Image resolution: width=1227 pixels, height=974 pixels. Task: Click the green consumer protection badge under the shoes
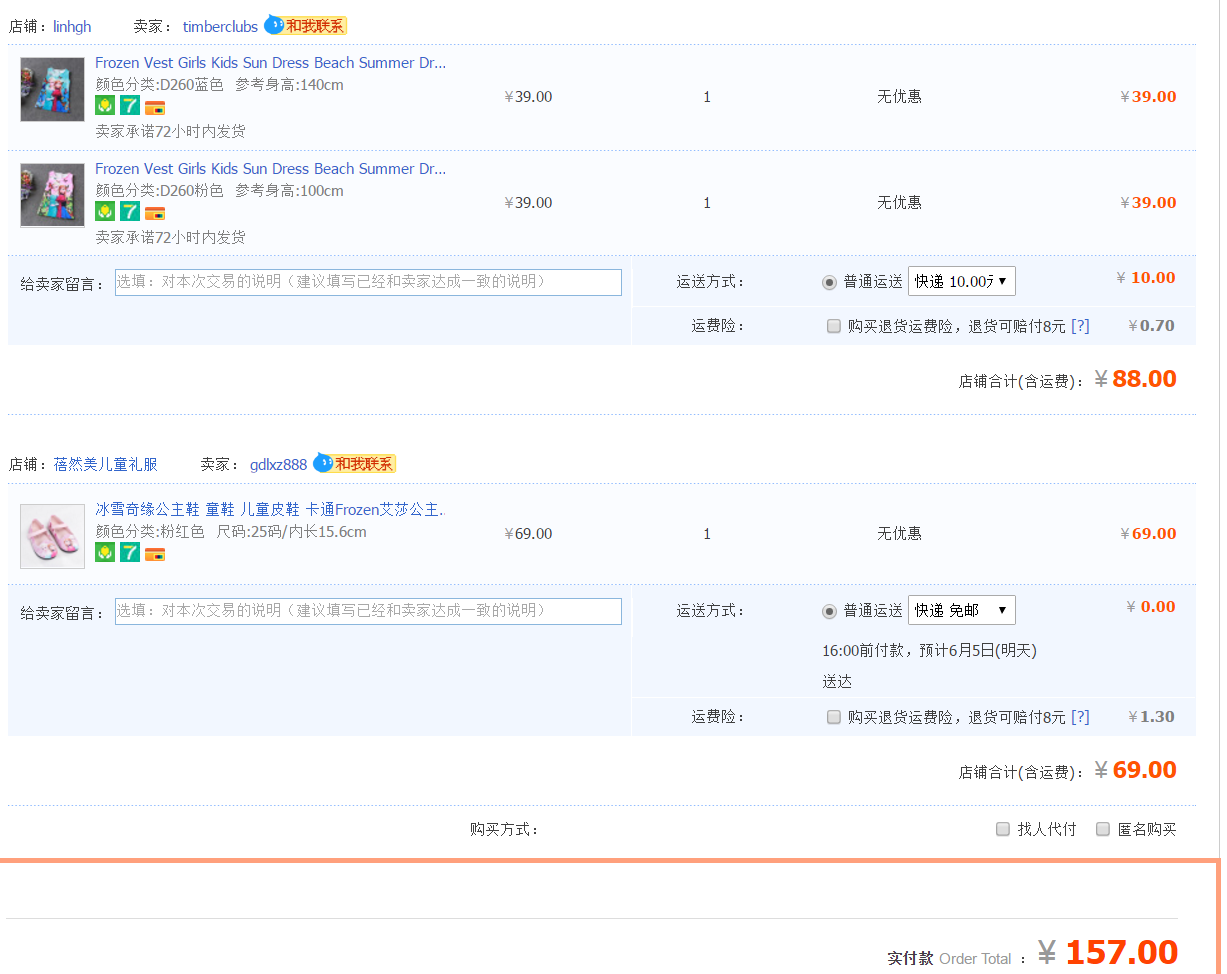pyautogui.click(x=105, y=552)
